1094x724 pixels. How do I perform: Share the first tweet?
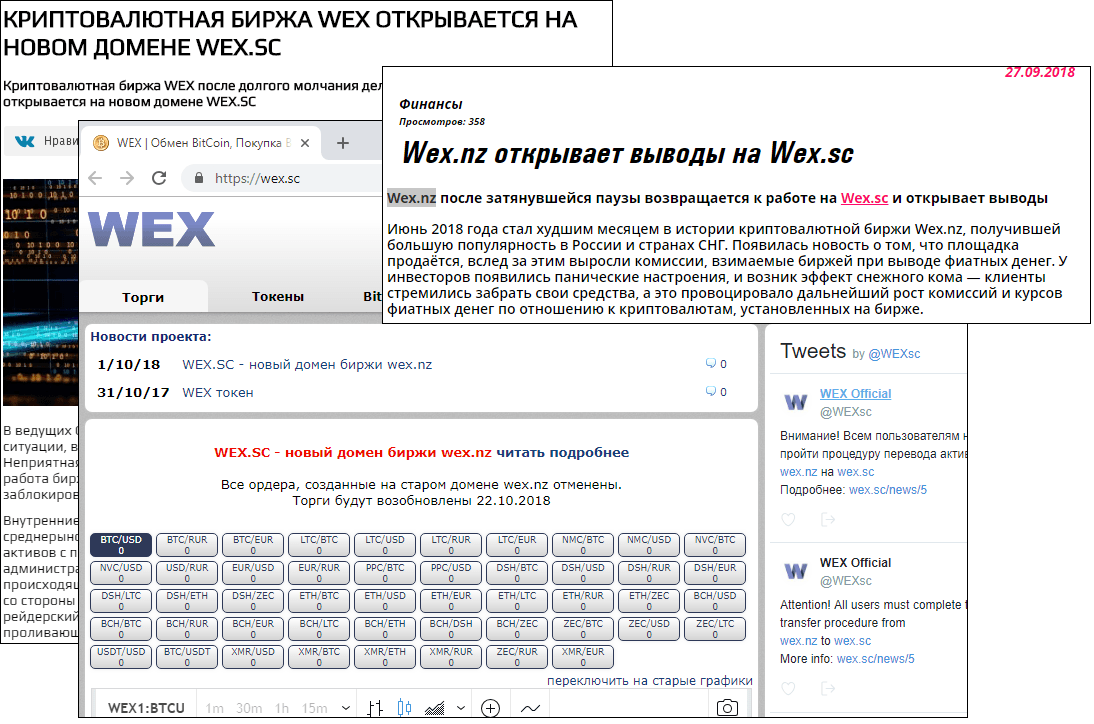click(x=827, y=519)
